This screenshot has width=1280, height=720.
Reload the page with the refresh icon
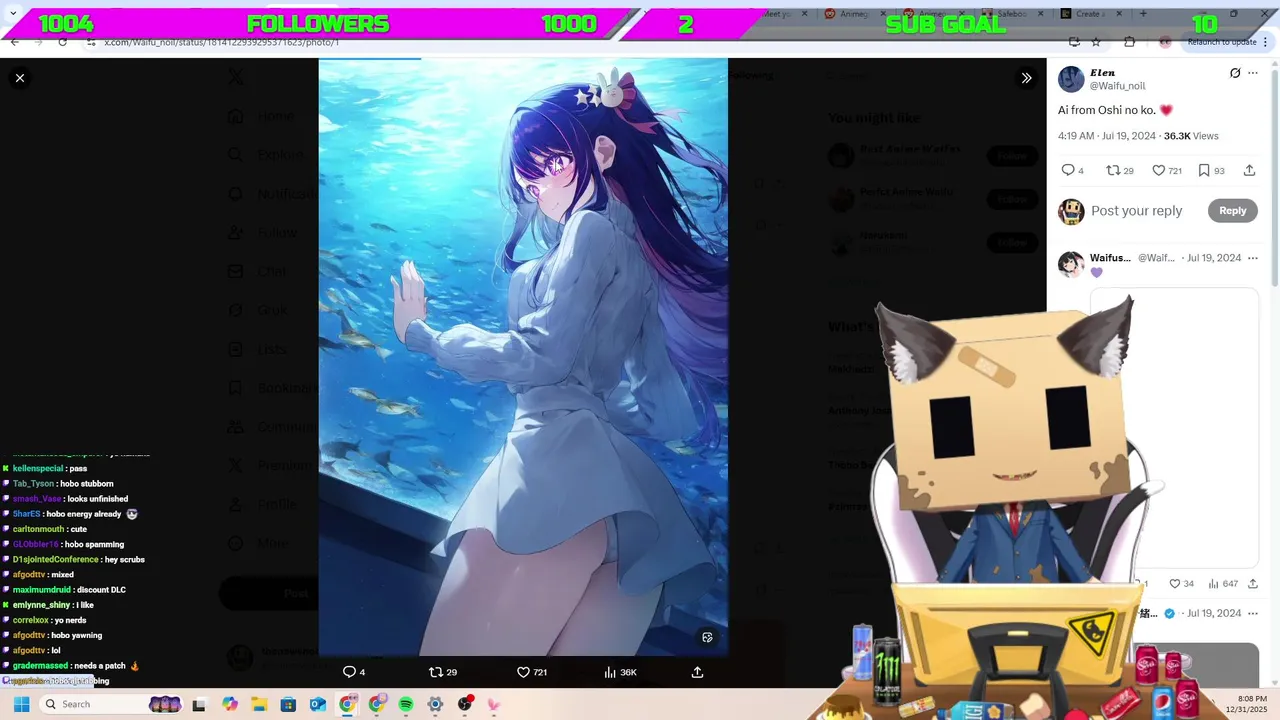coord(62,42)
